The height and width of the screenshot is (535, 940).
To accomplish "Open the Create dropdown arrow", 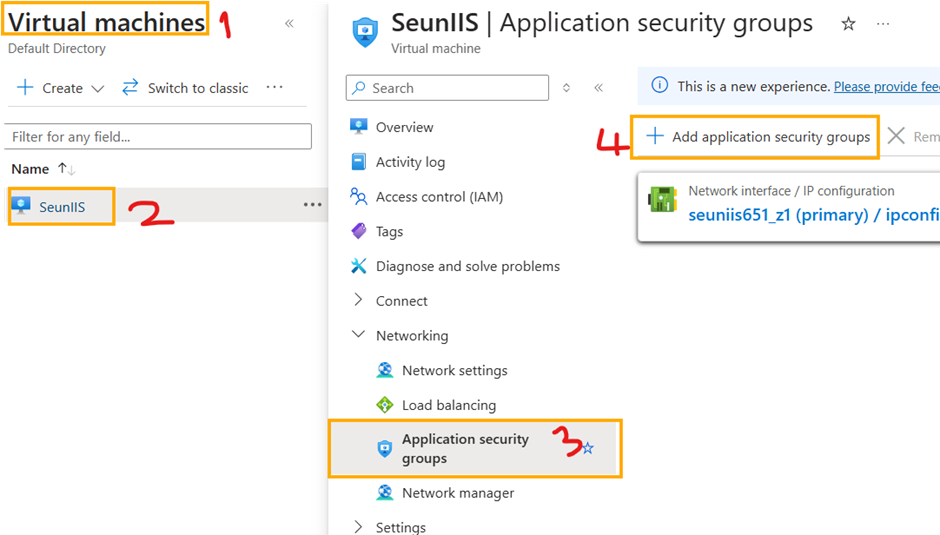I will click(x=98, y=88).
